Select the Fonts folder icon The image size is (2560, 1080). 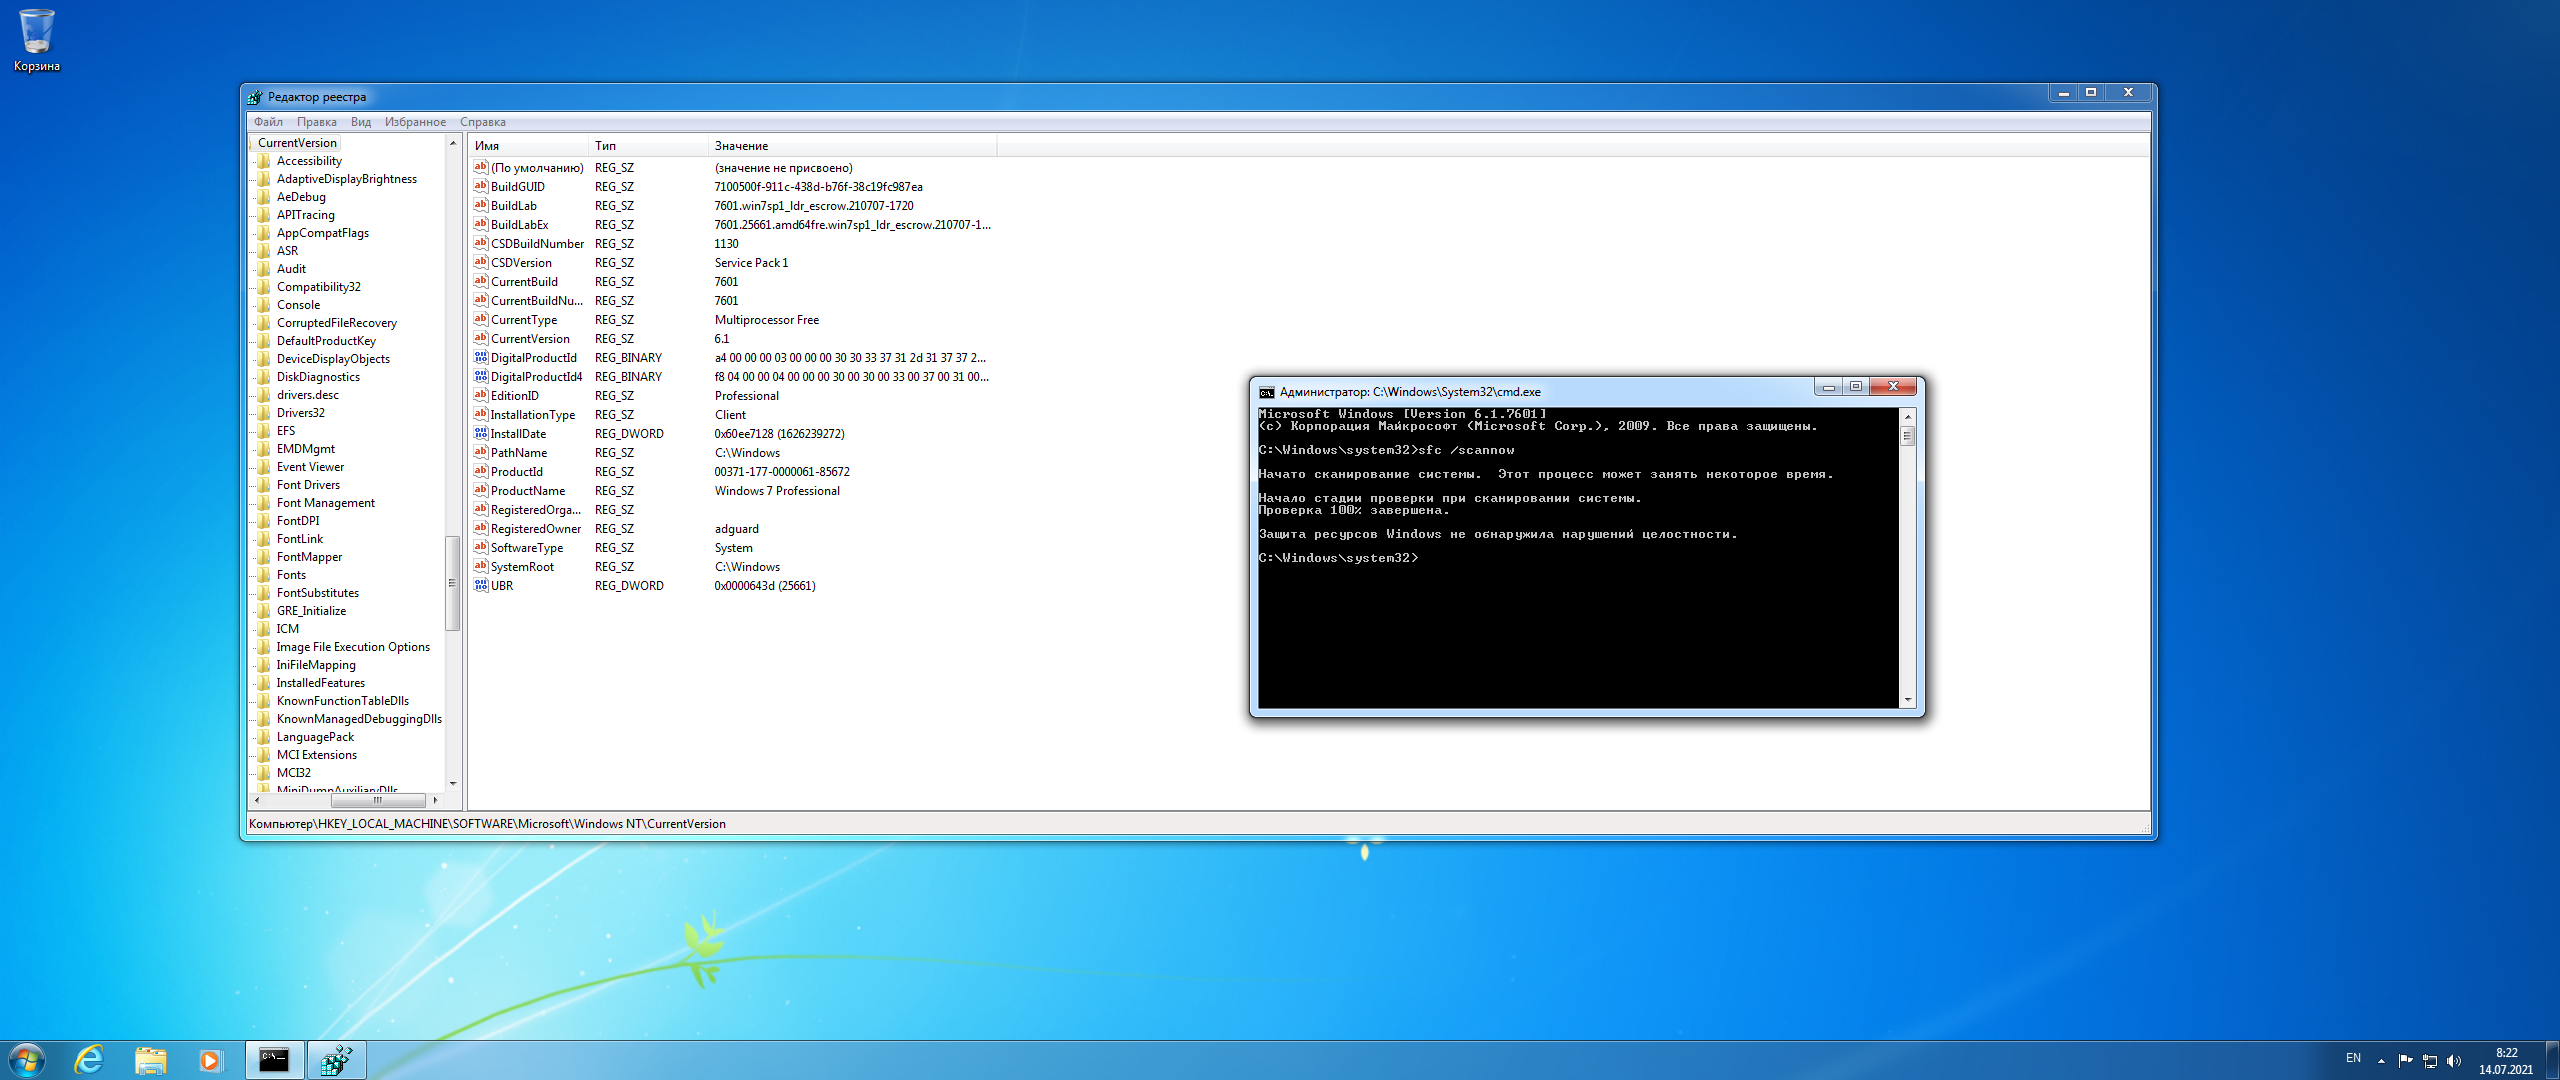pos(264,575)
